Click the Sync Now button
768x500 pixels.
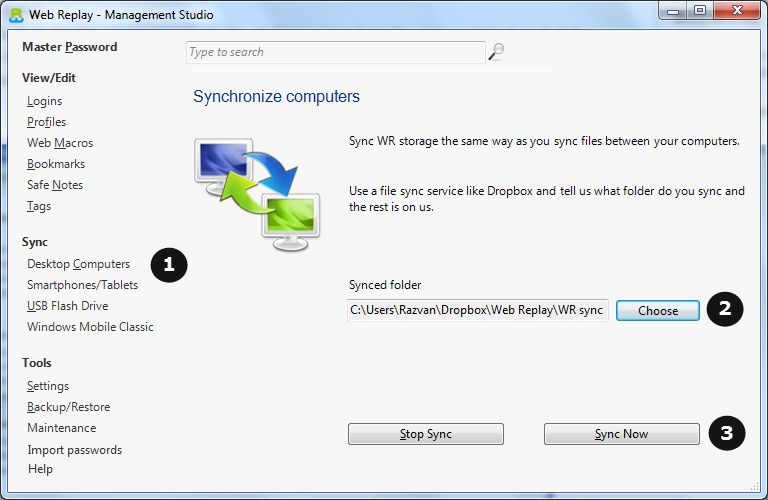pyautogui.click(x=622, y=434)
